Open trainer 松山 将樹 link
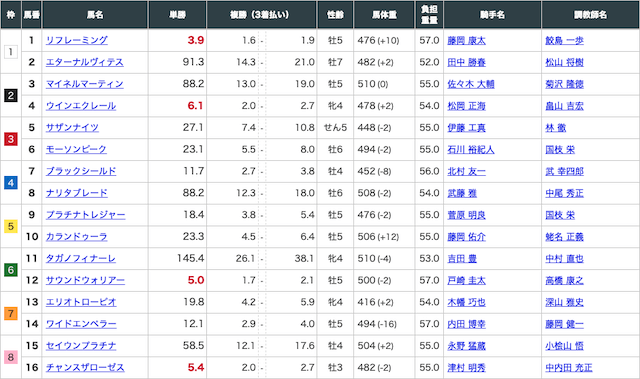Screen dimensions: 640x379 tap(564, 62)
